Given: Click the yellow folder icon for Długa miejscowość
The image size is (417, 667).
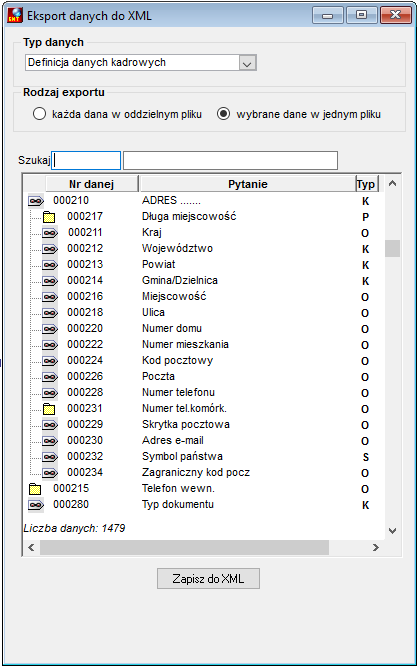Looking at the screenshot, I should pos(49,217).
